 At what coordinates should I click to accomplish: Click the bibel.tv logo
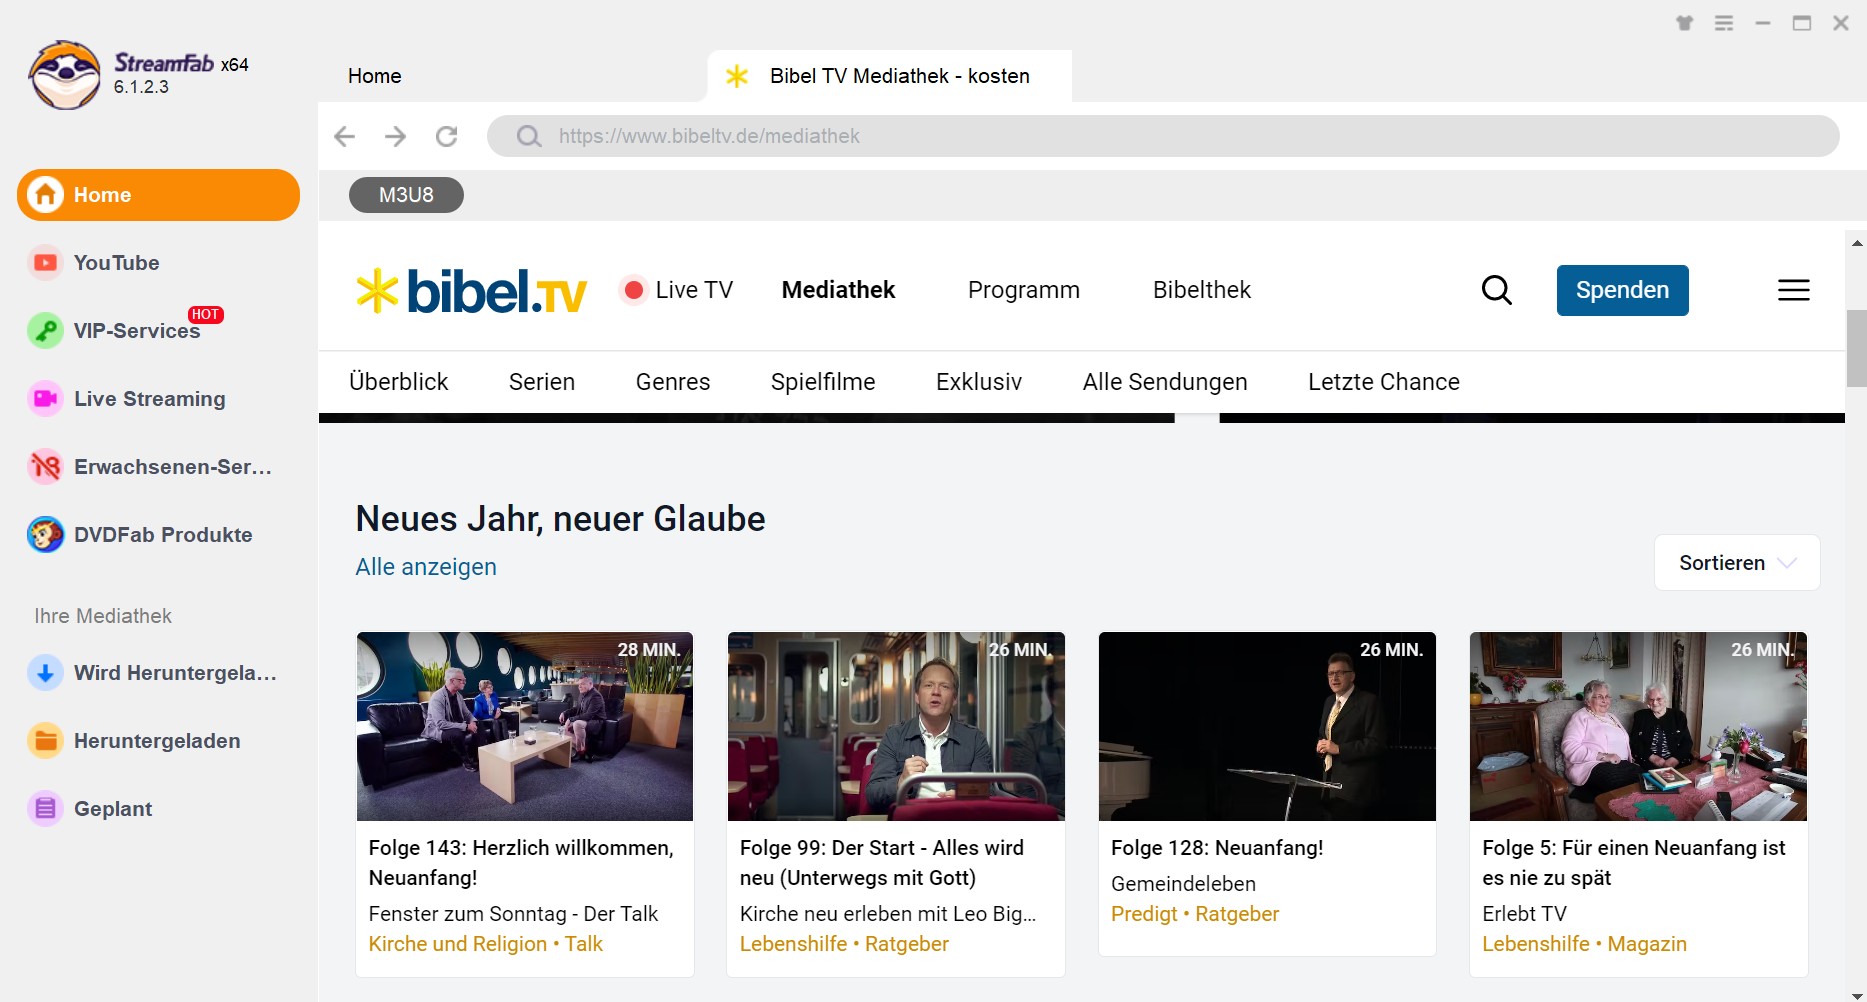click(471, 291)
